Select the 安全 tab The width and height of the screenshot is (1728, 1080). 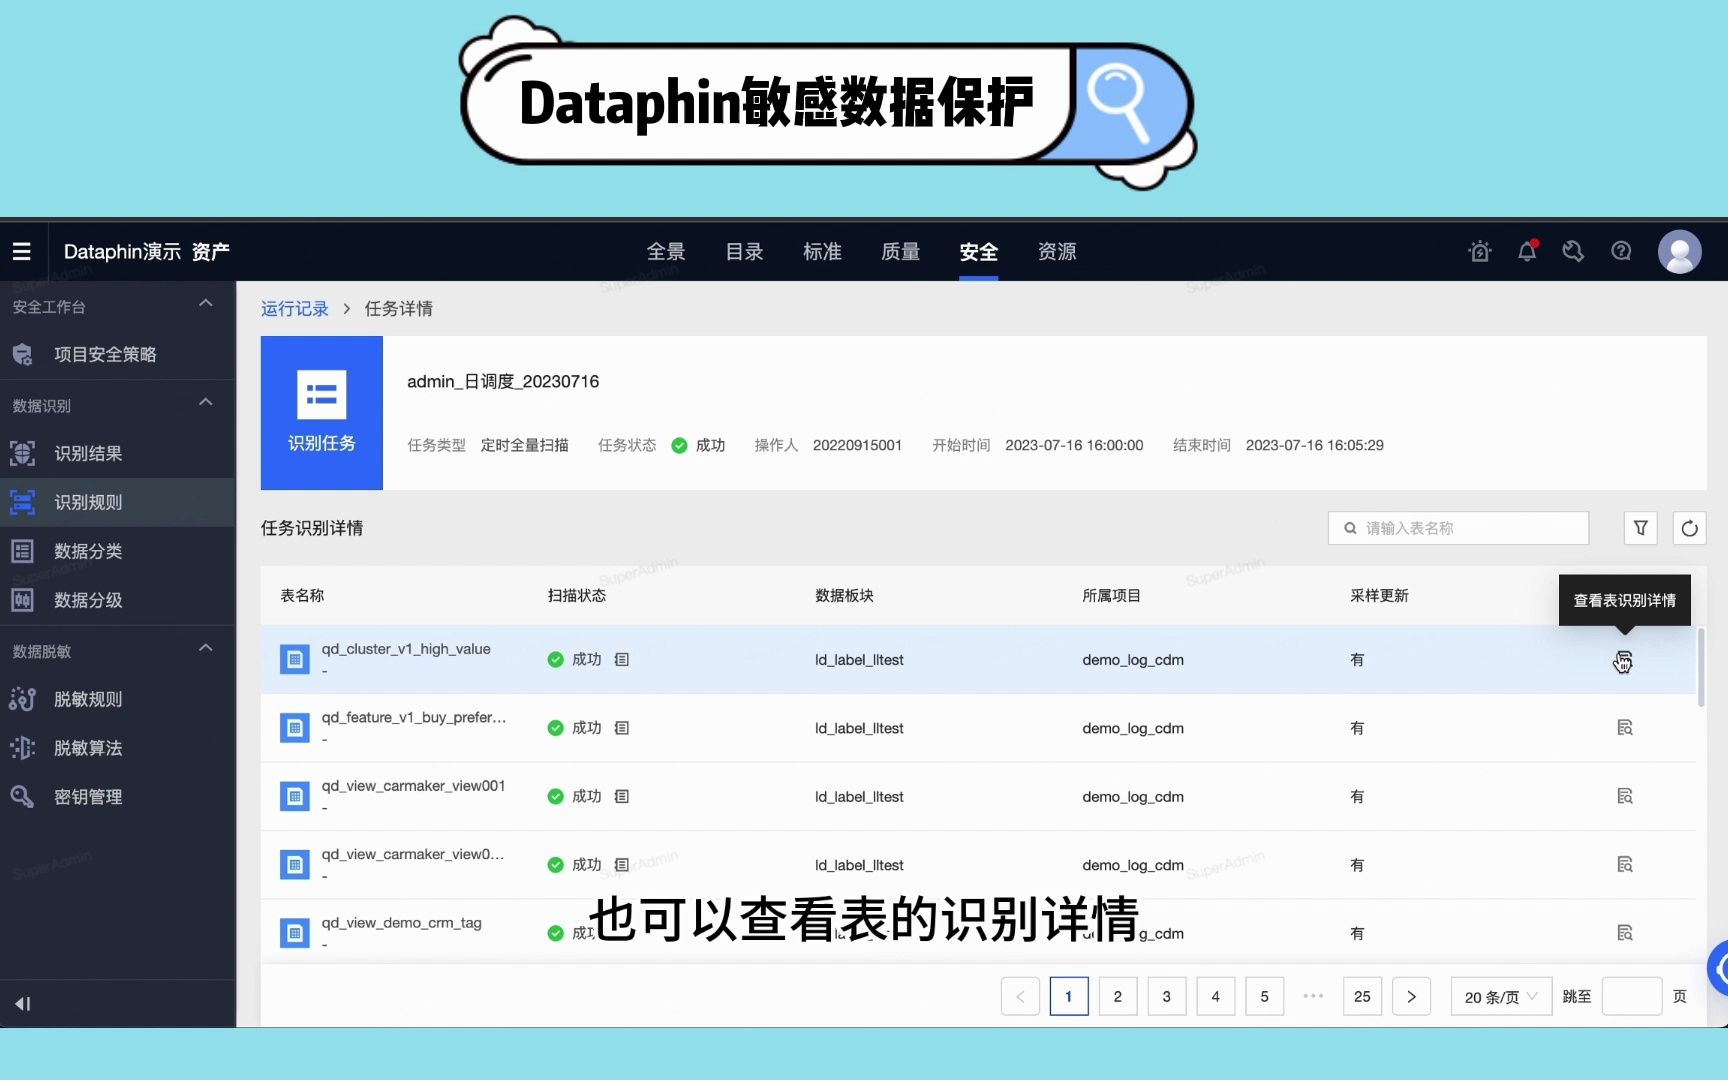click(x=978, y=252)
